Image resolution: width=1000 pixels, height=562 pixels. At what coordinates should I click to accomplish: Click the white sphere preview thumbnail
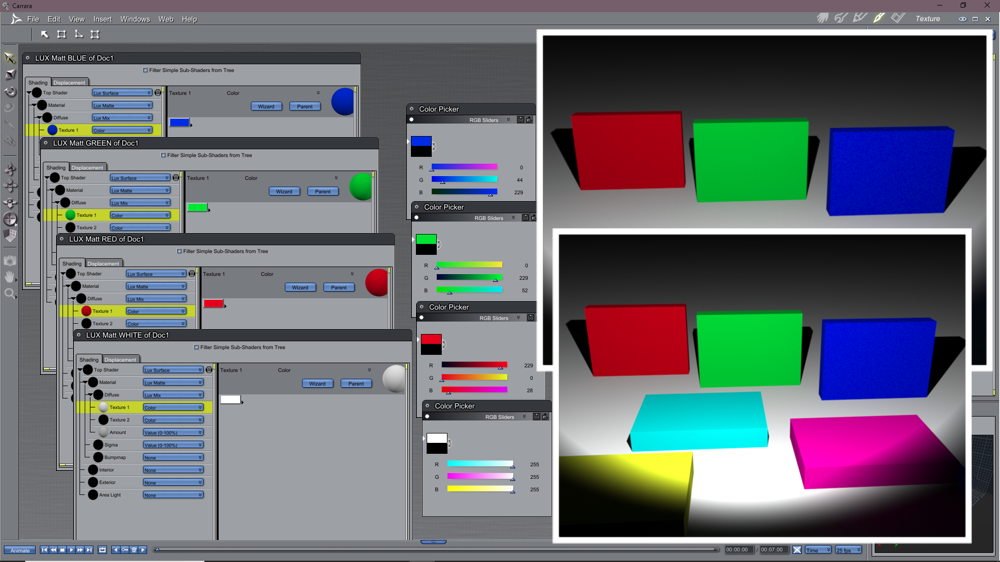tap(395, 378)
